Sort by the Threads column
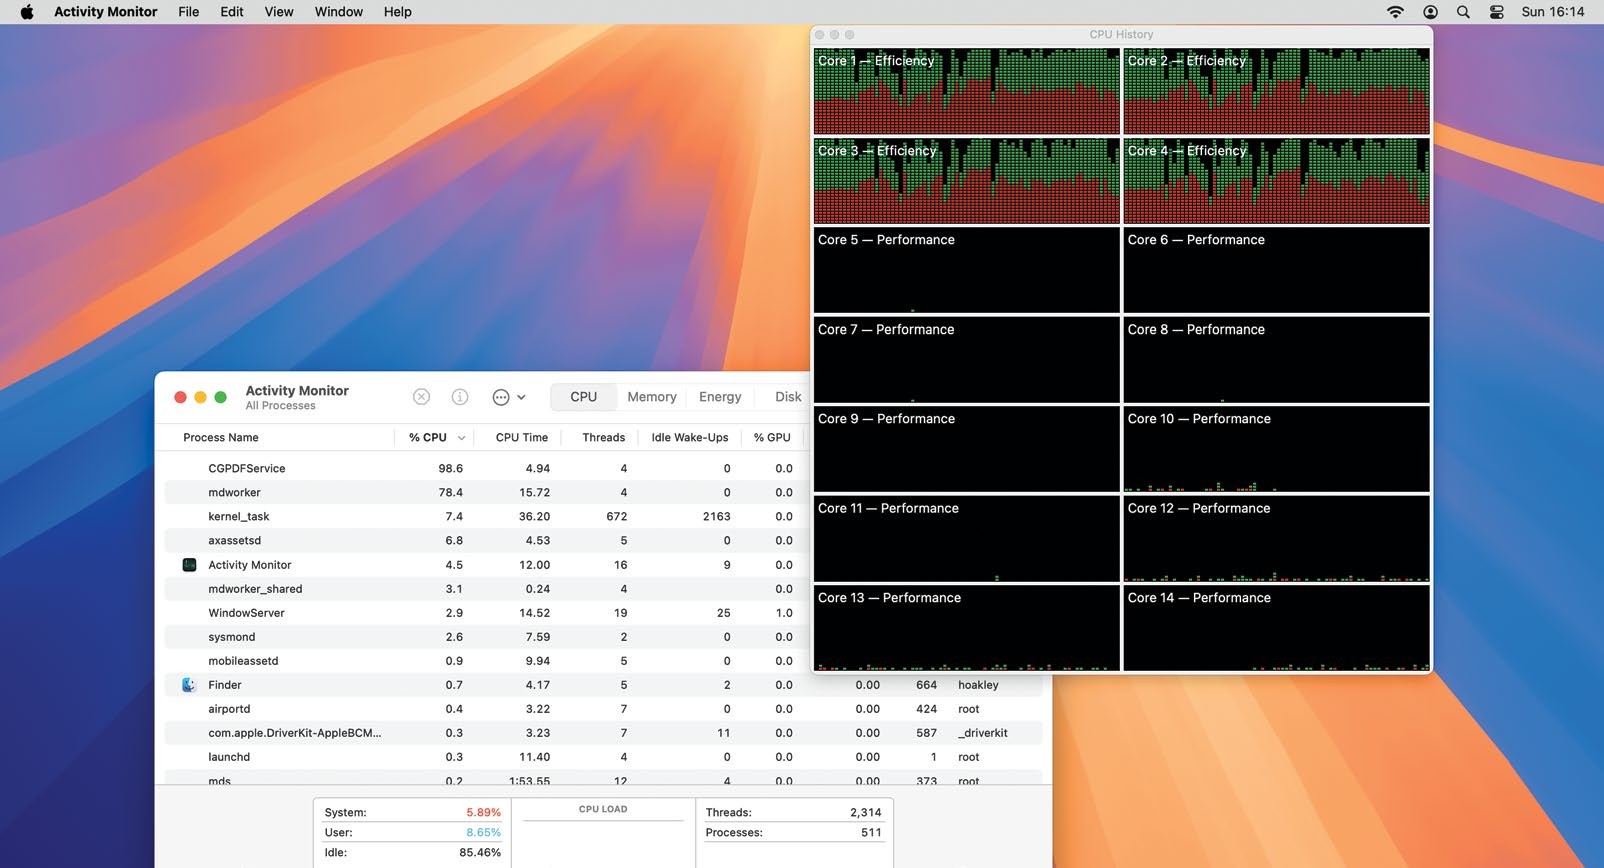 click(x=604, y=438)
